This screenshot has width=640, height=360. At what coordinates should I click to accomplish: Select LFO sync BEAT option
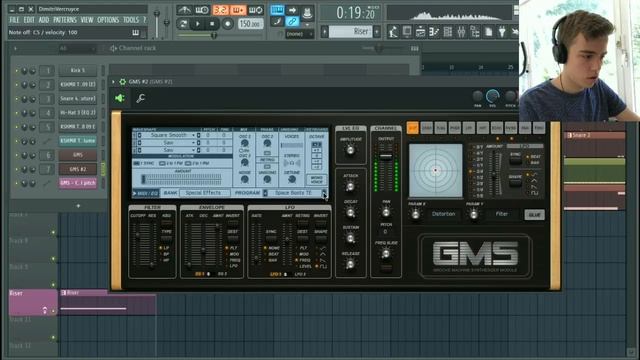point(272,254)
